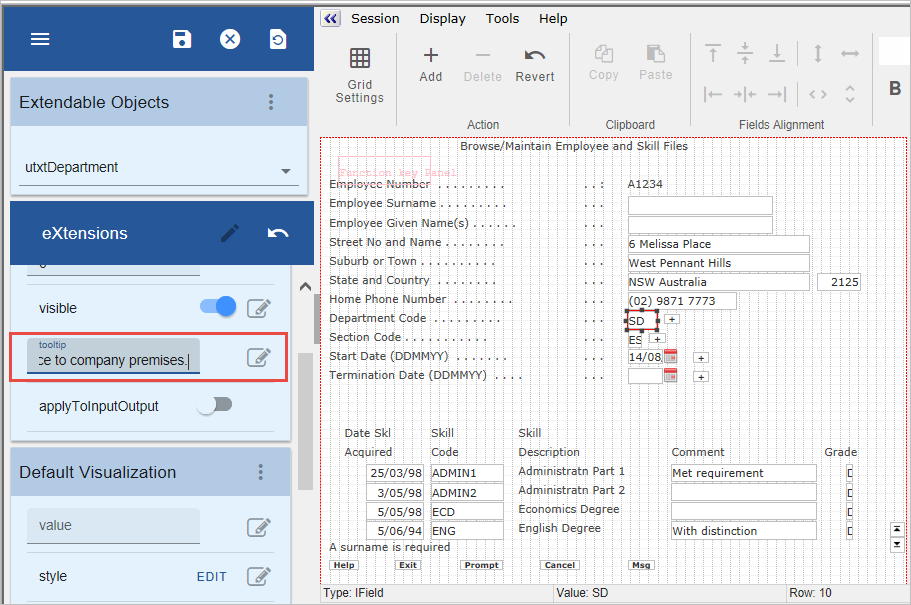911x605 pixels.
Task: Click the vertical spacing chevrons icon
Action: coord(850,94)
